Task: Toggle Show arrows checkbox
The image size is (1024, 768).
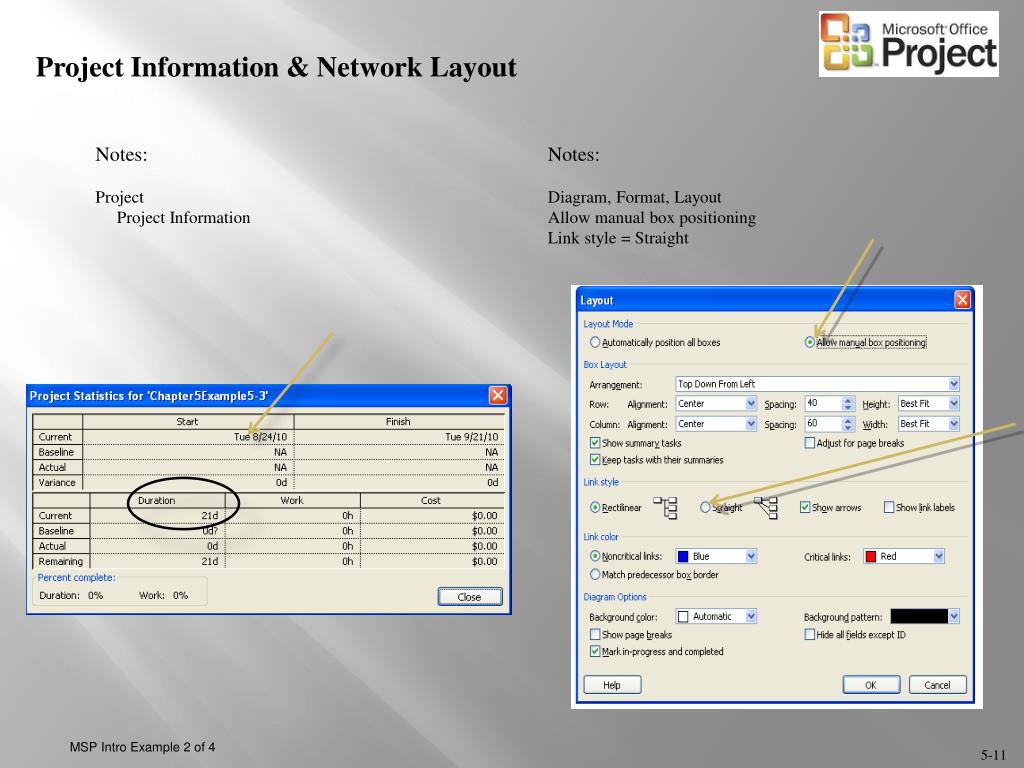Action: (805, 507)
